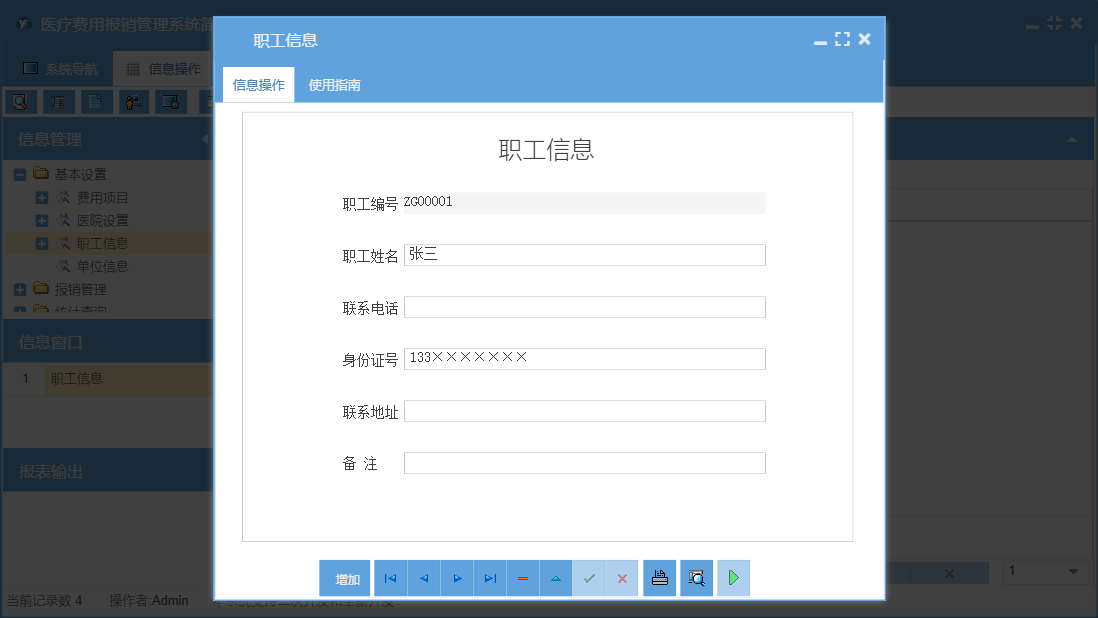
Task: Click the green checkmark confirm icon
Action: [x=589, y=578]
